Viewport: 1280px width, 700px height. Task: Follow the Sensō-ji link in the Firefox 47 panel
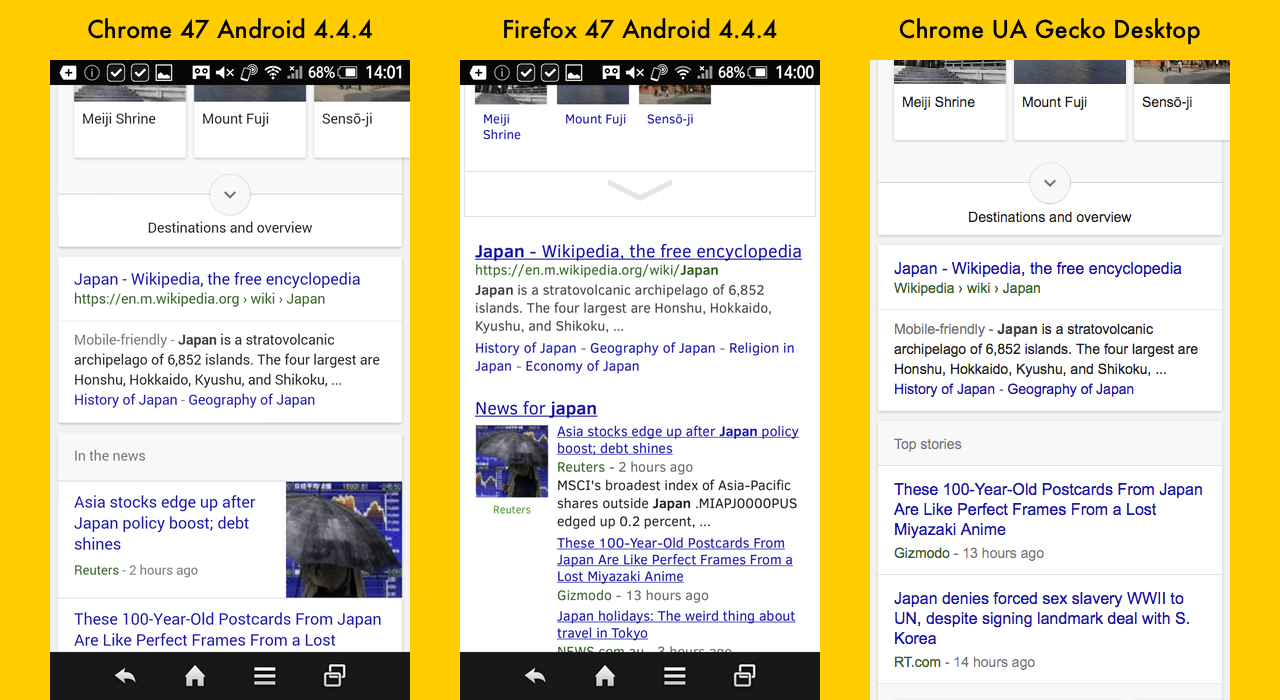coord(670,119)
